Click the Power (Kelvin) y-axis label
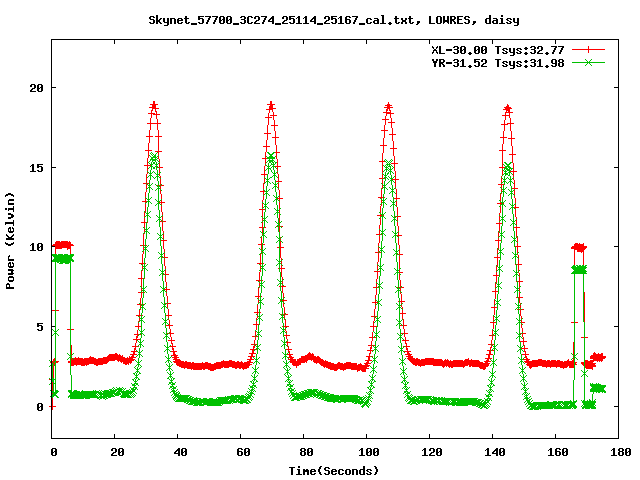640x480 pixels. (x=10, y=241)
